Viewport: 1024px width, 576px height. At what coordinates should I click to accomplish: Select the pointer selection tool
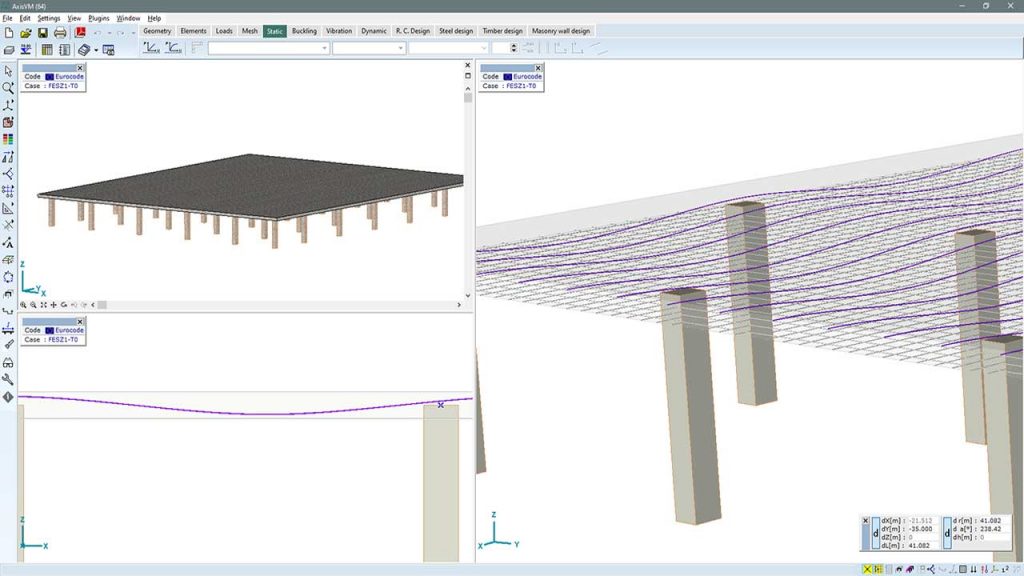click(10, 70)
